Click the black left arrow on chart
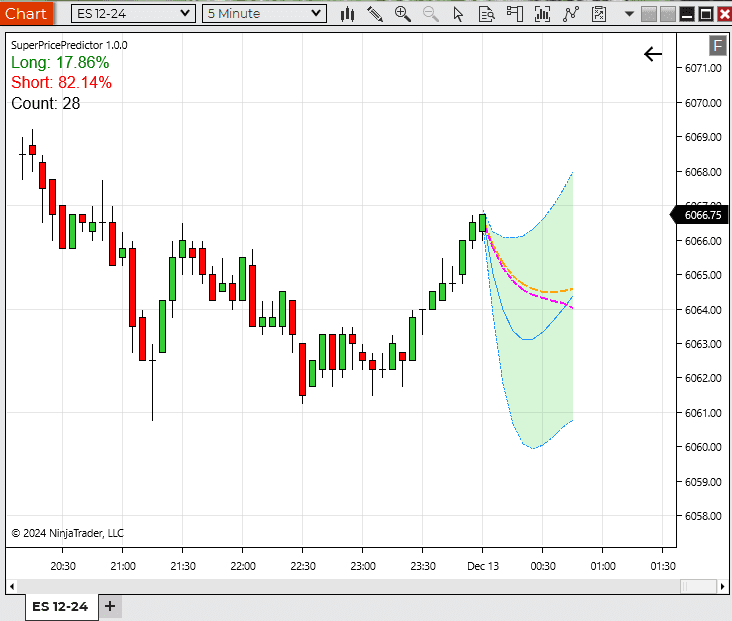 coord(653,54)
